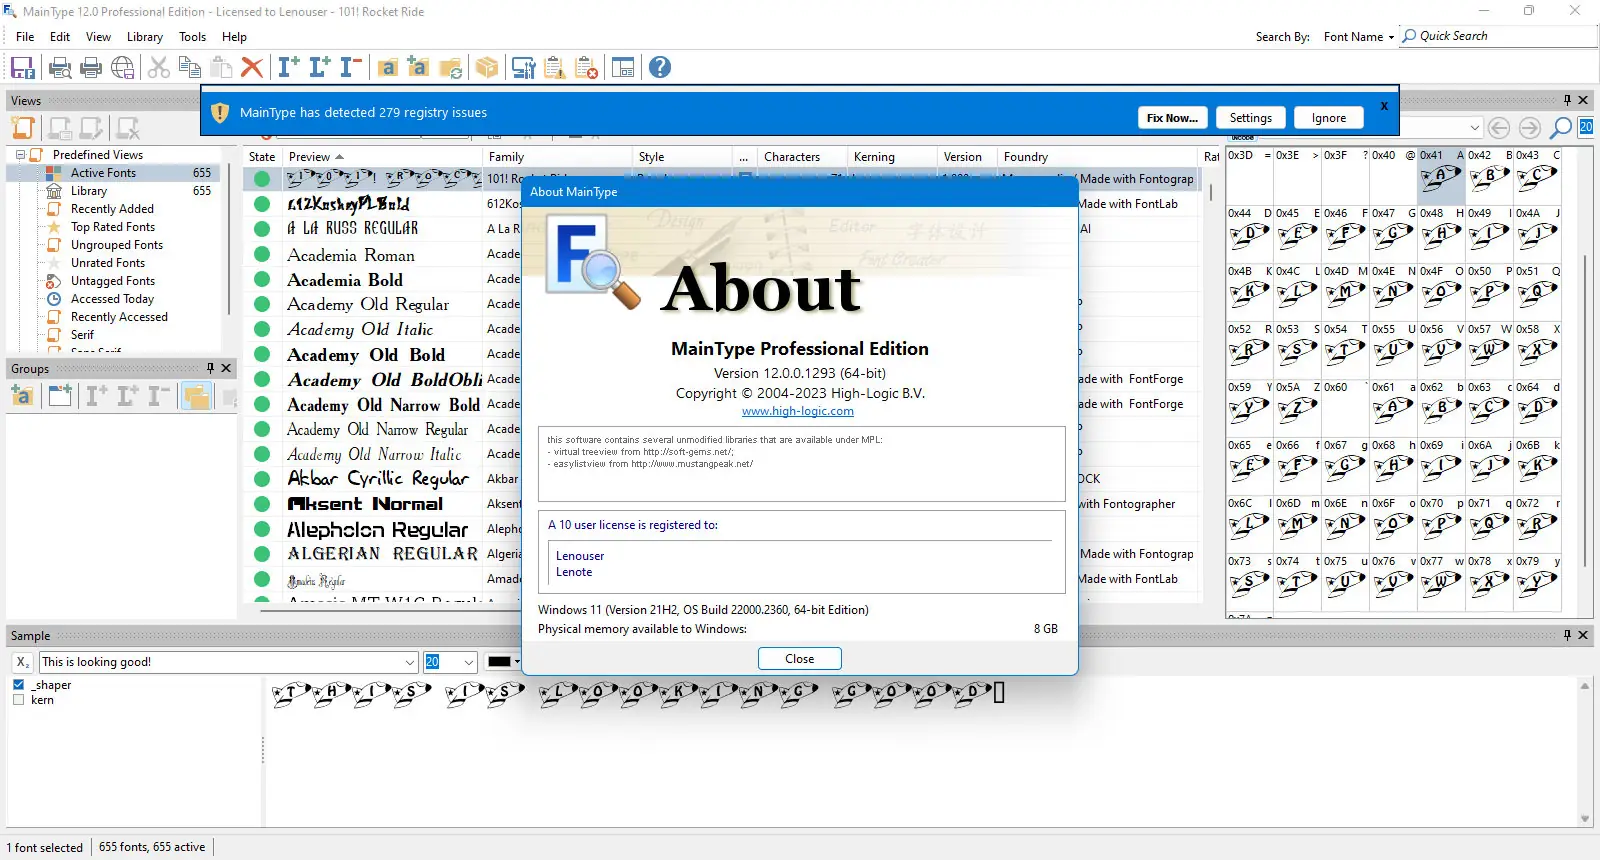This screenshot has width=1600, height=860.
Task: Open Print Preview from the toolbar
Action: [60, 68]
